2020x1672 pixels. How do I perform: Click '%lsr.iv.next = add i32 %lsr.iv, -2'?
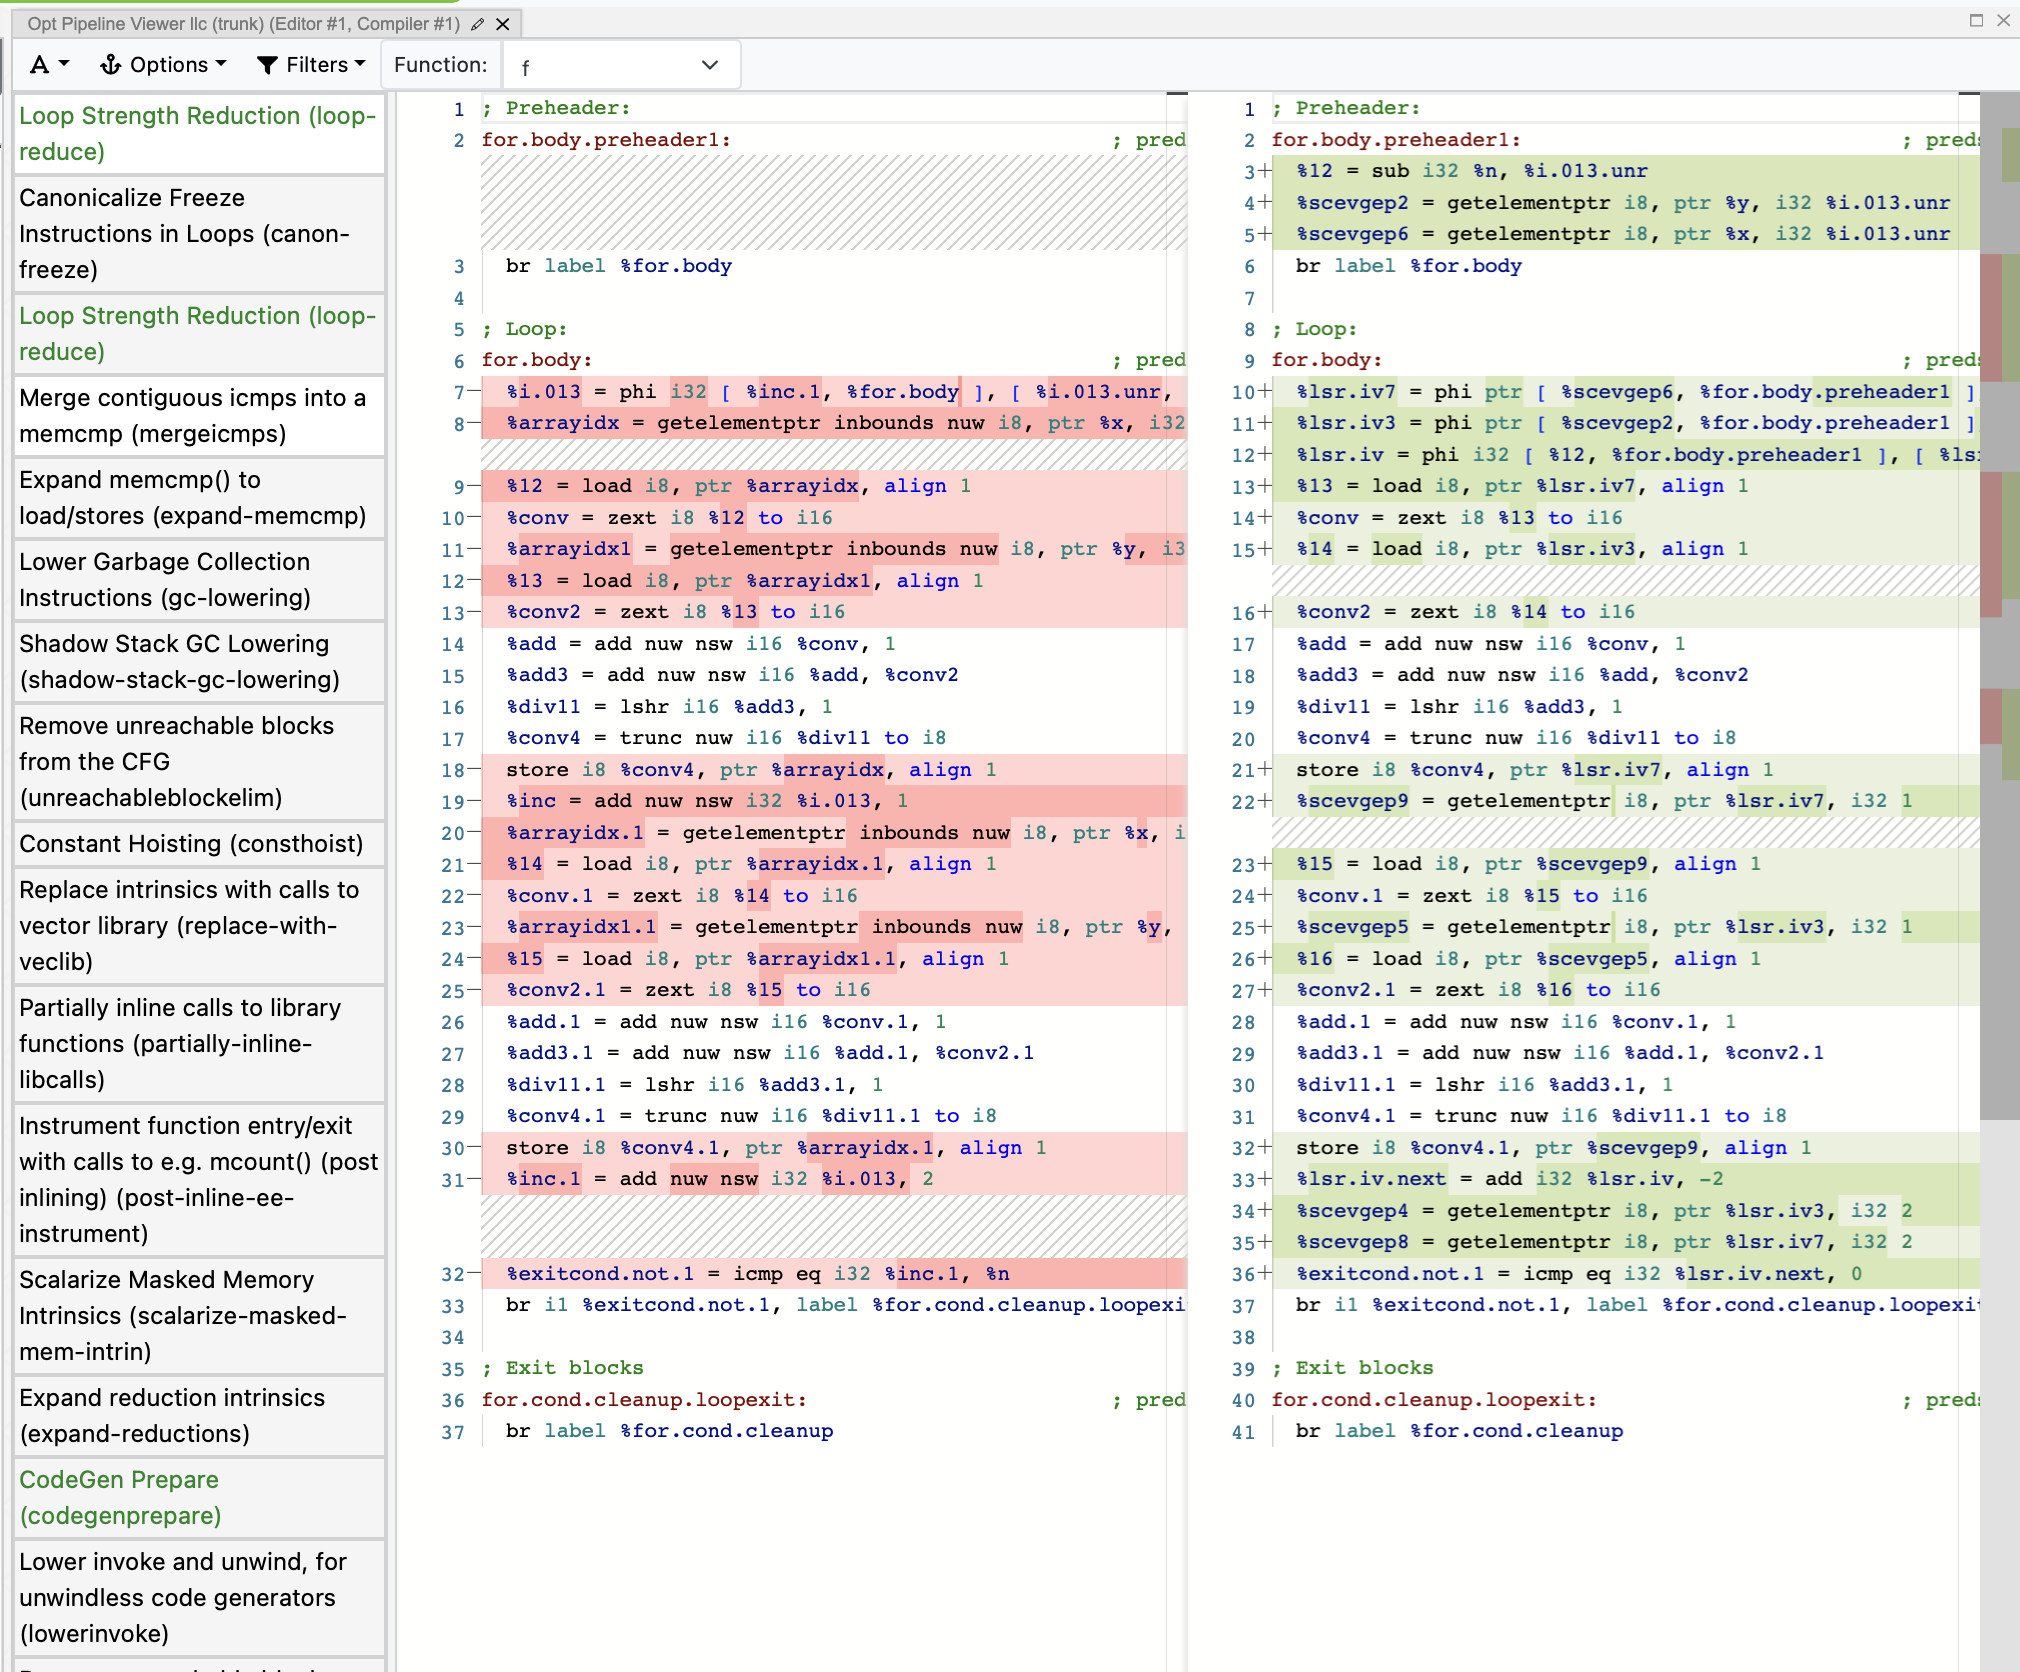pos(1510,1179)
